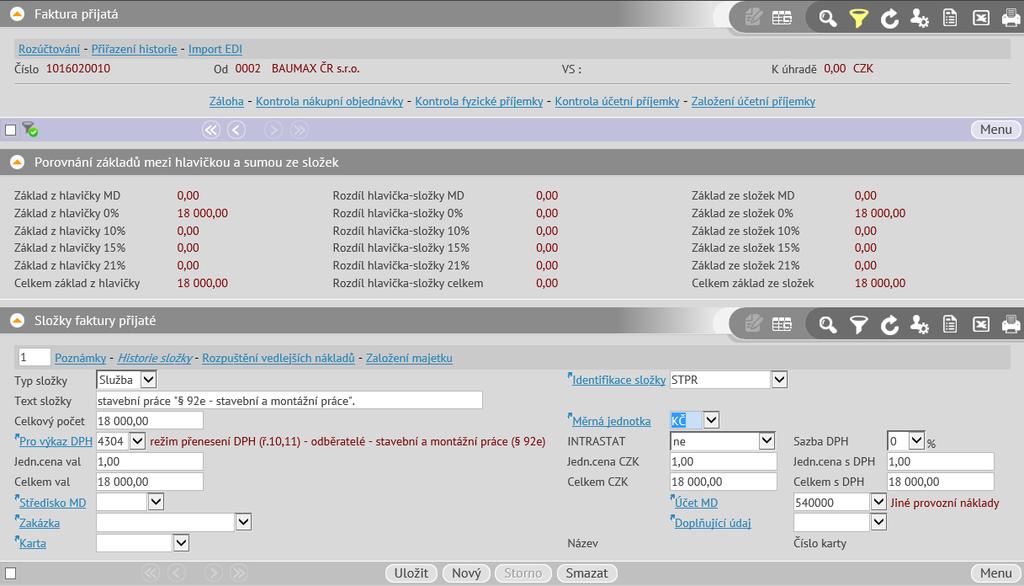Open user settings icon in Složky faktury toolbar
The width and height of the screenshot is (1024, 586).
(920, 324)
